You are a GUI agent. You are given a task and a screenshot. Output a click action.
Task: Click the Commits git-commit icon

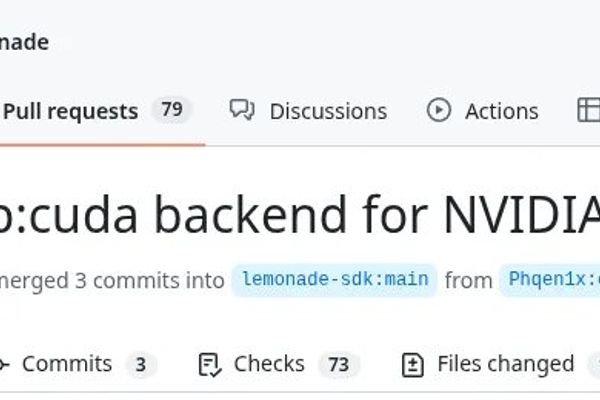tap(4, 364)
